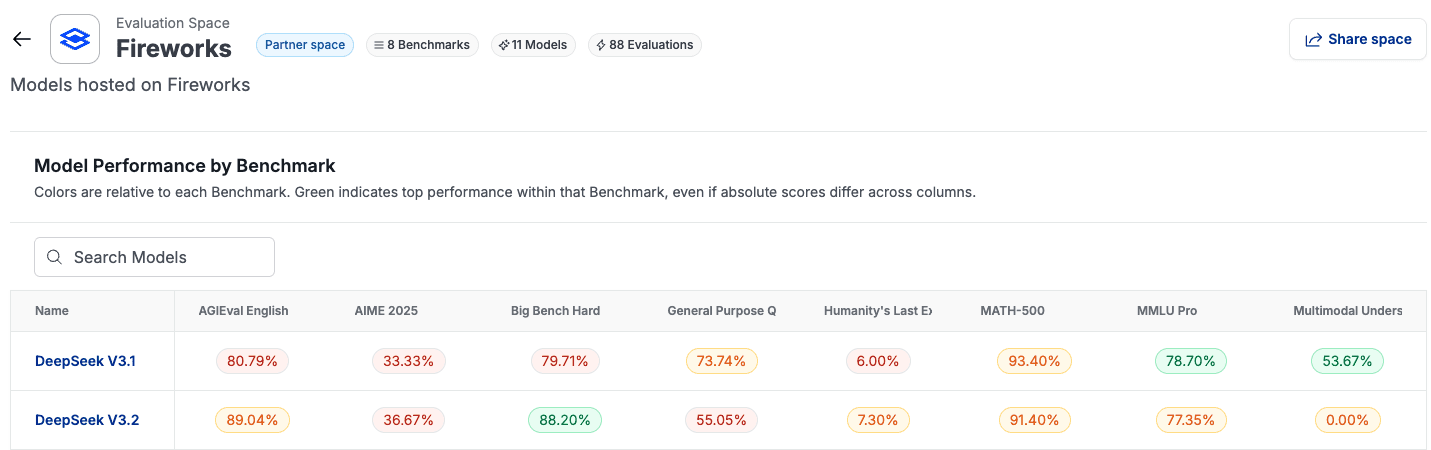The height and width of the screenshot is (450, 1431).
Task: Click the Big Bench Hard column header
Action: point(555,311)
